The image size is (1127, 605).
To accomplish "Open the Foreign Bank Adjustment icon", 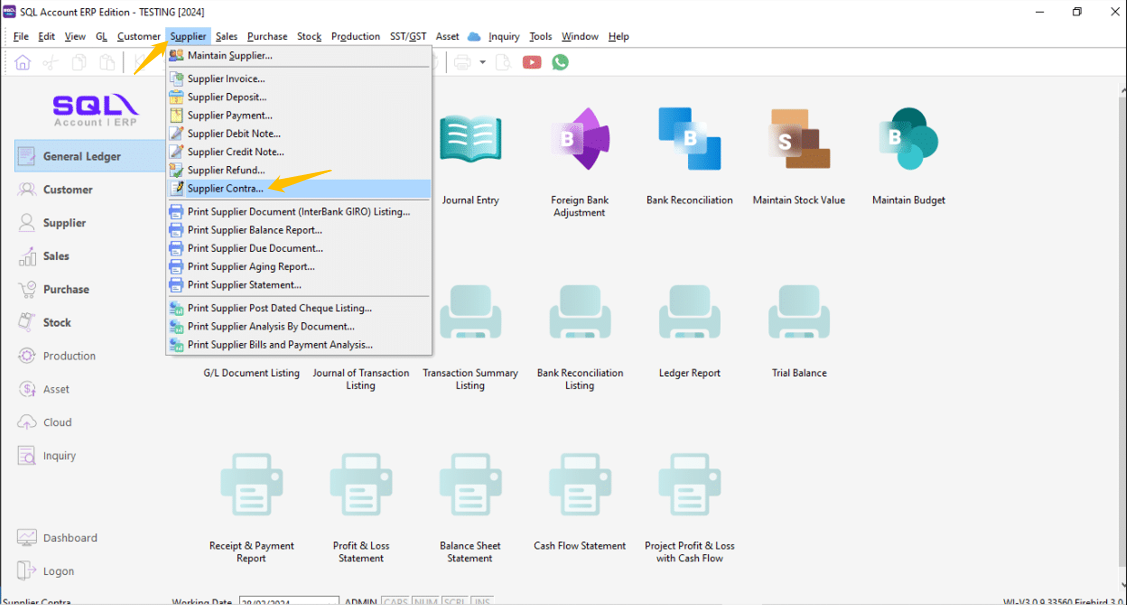I will coord(580,140).
